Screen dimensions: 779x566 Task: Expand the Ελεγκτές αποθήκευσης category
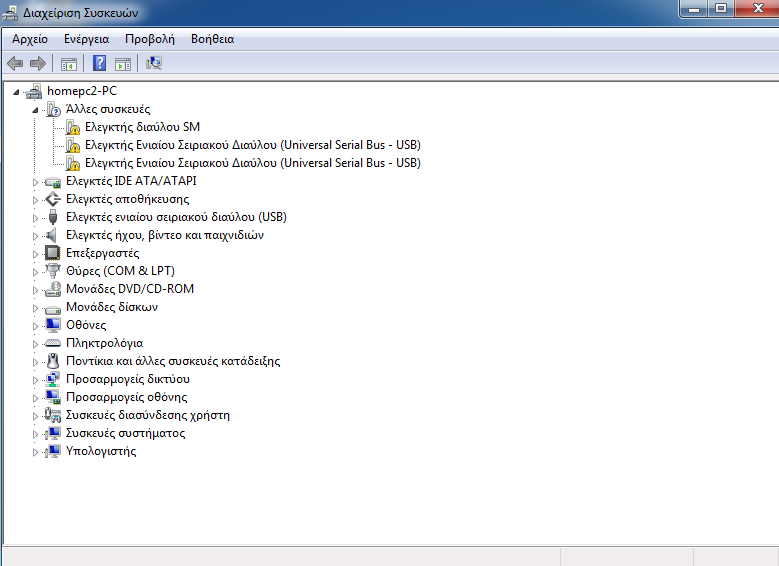coord(35,200)
